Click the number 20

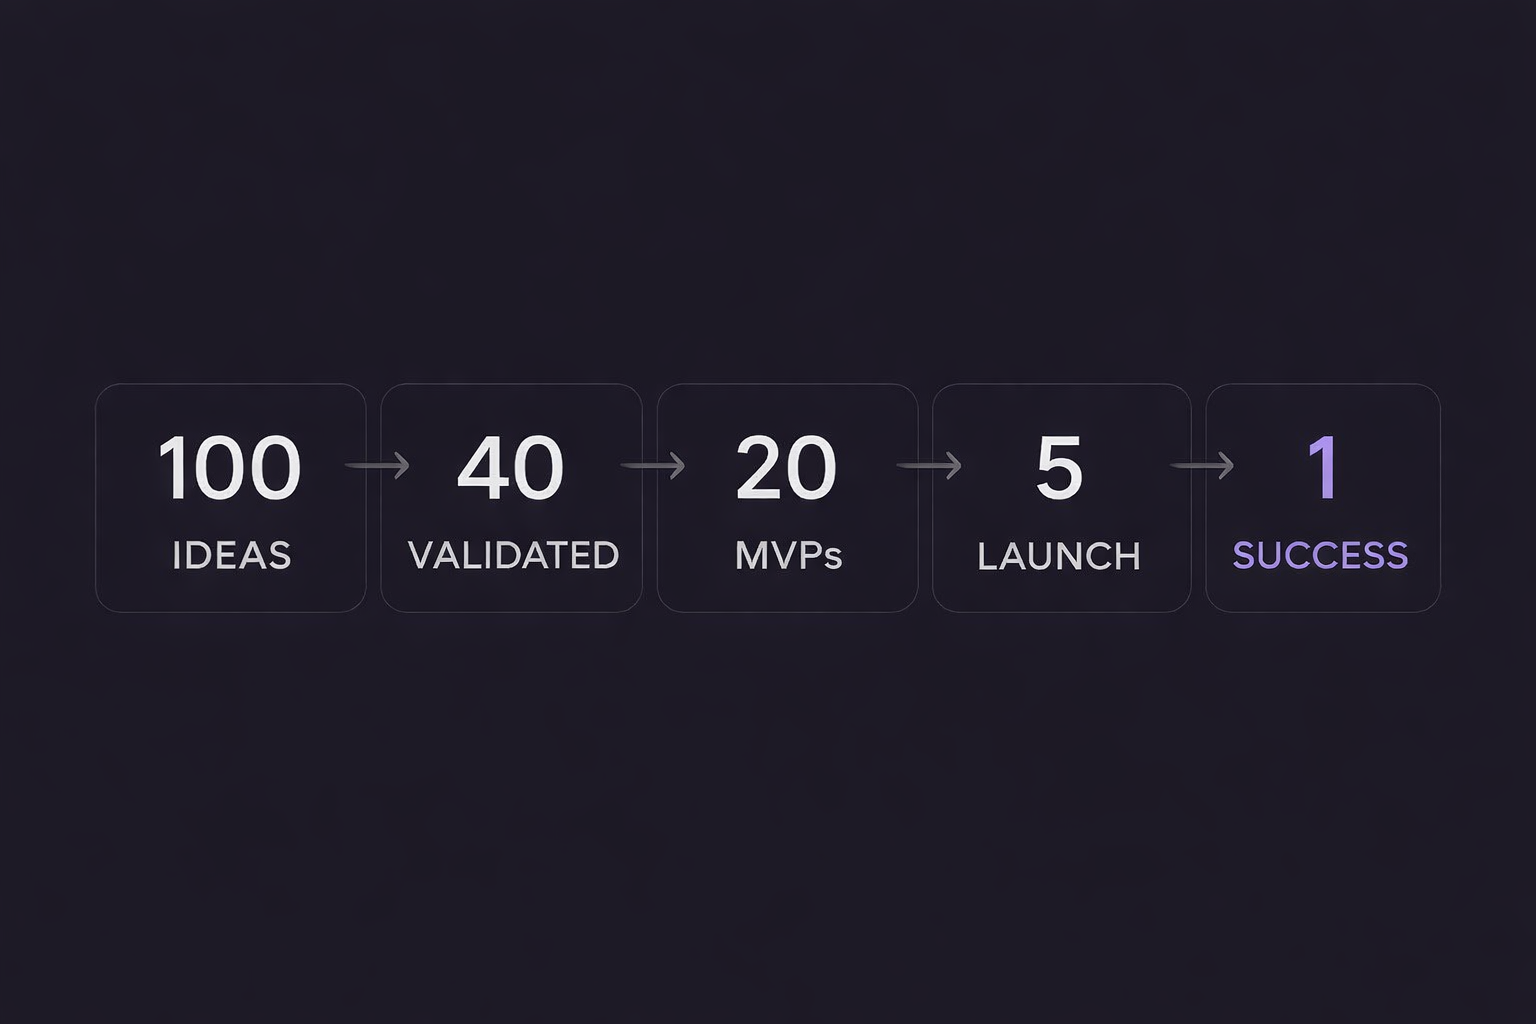coord(786,468)
